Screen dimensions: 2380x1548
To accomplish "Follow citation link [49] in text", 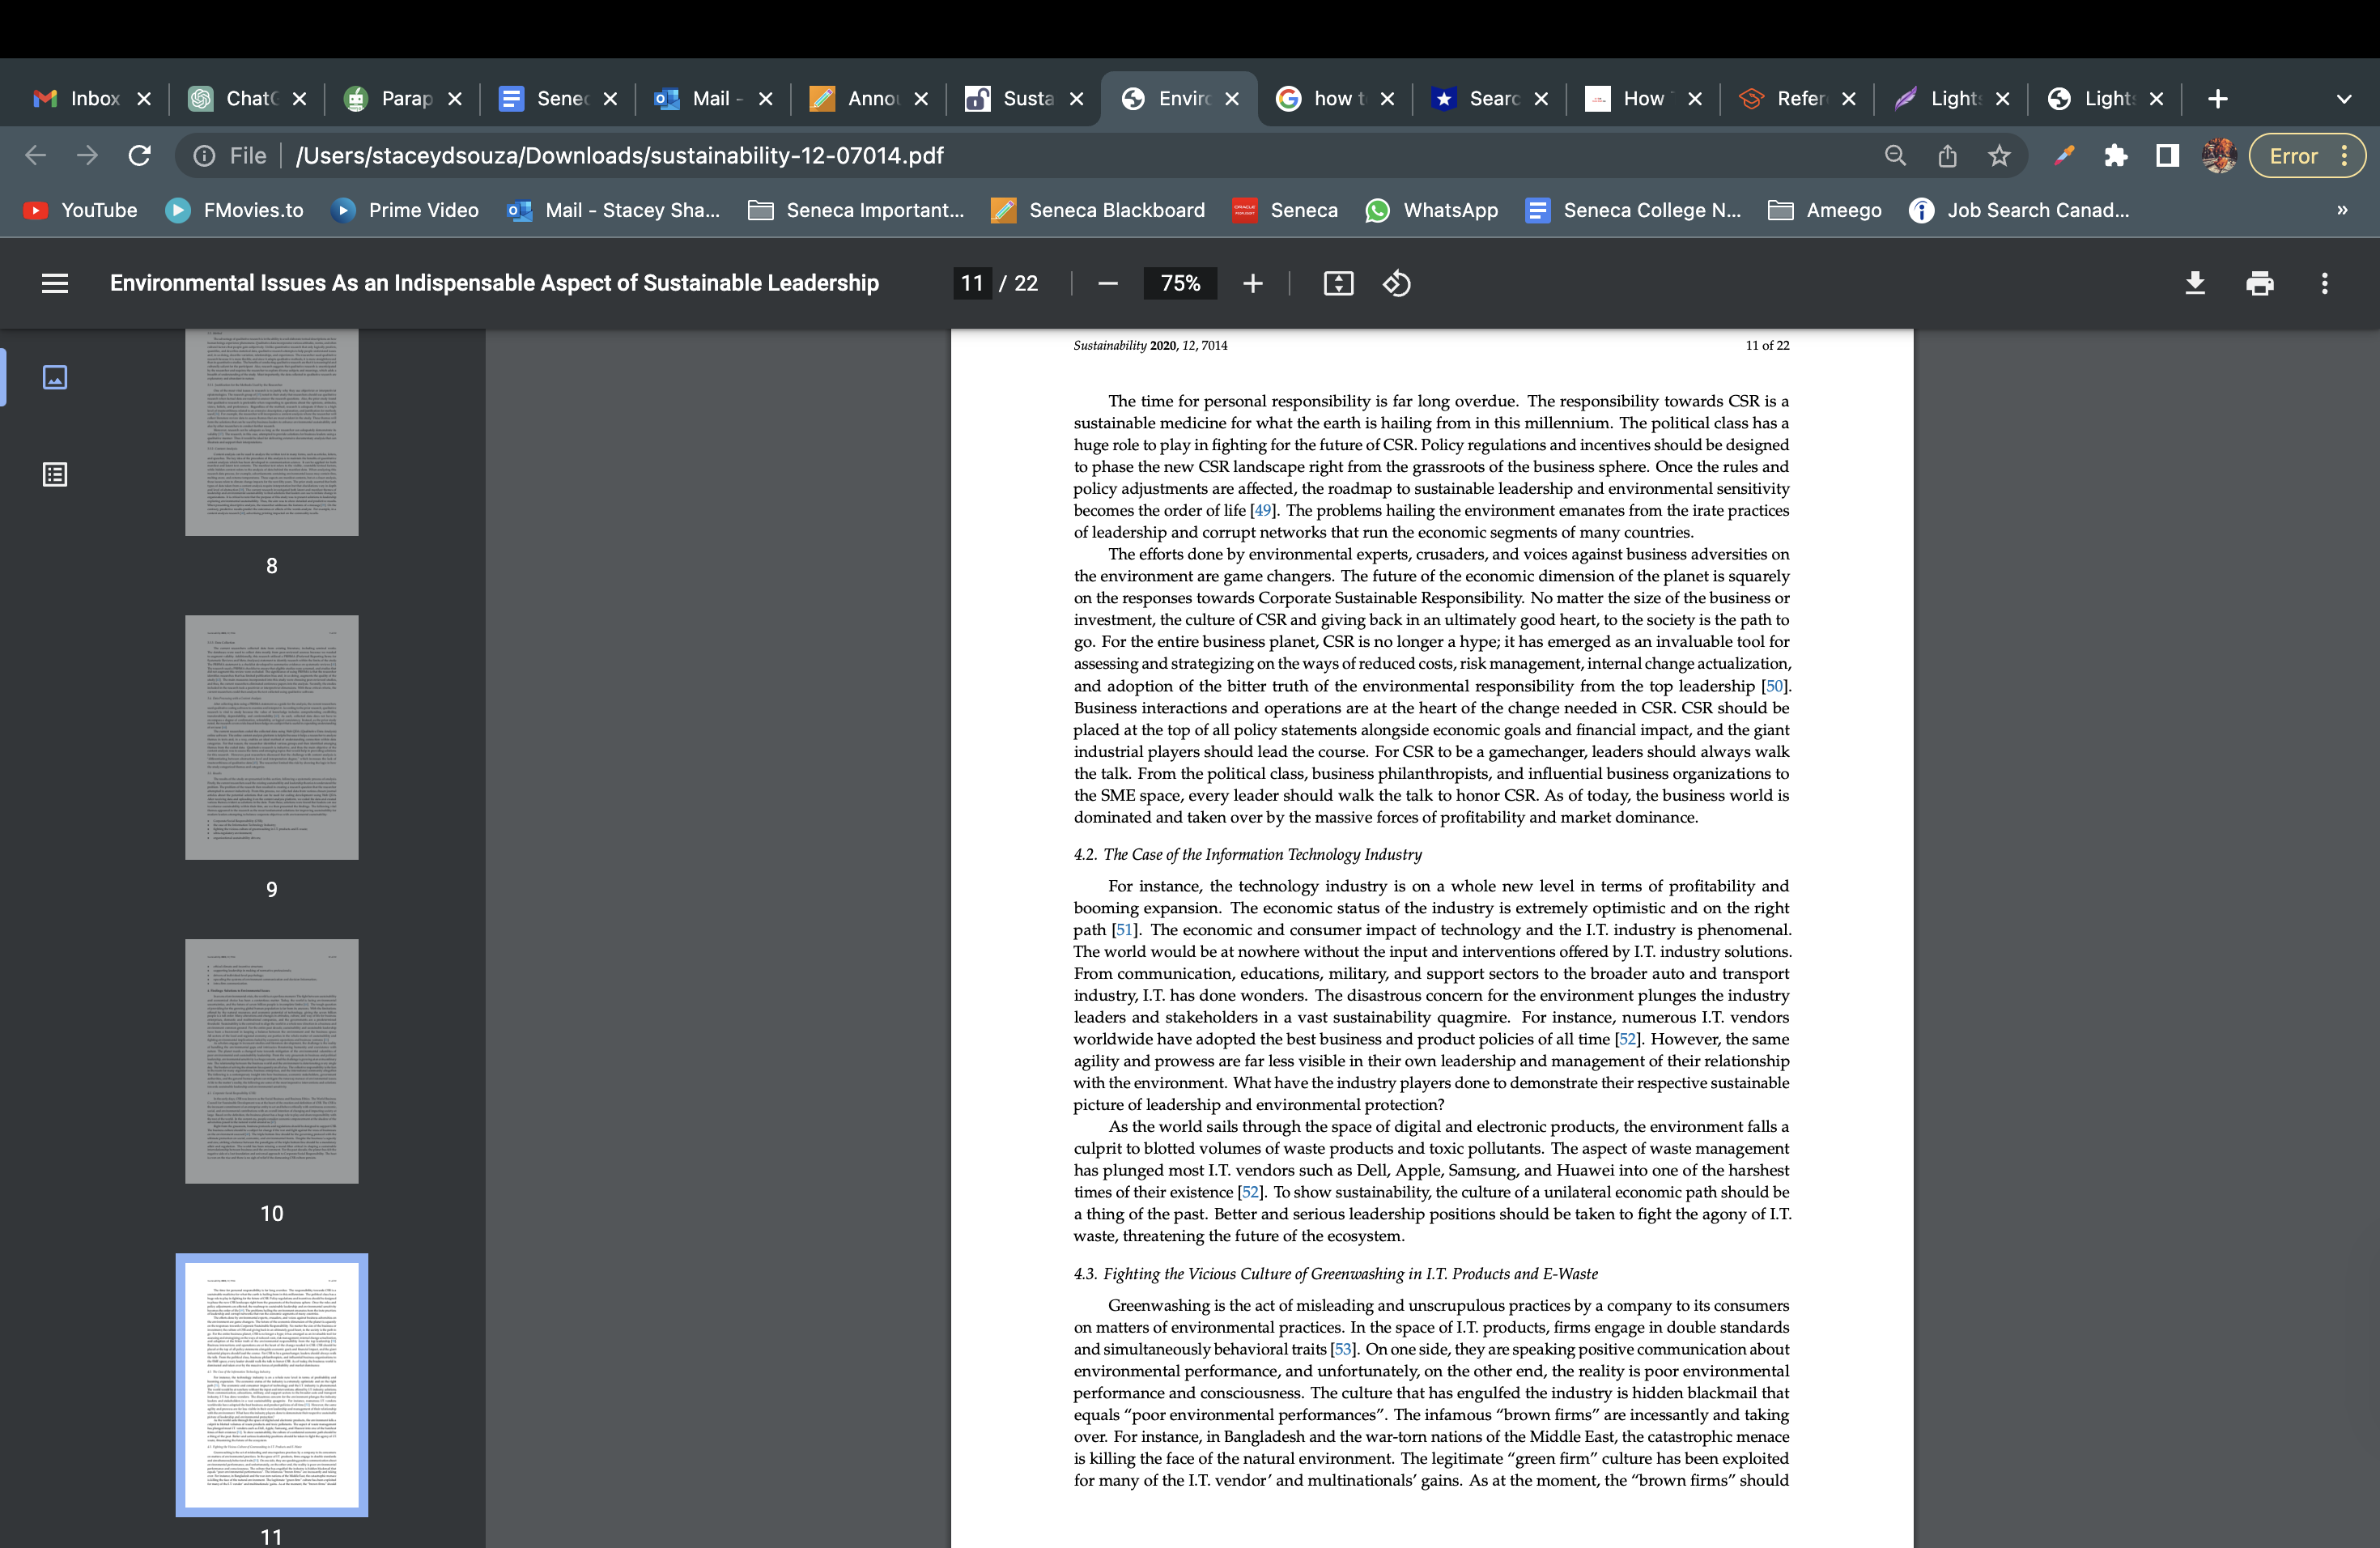I will click(x=1264, y=510).
